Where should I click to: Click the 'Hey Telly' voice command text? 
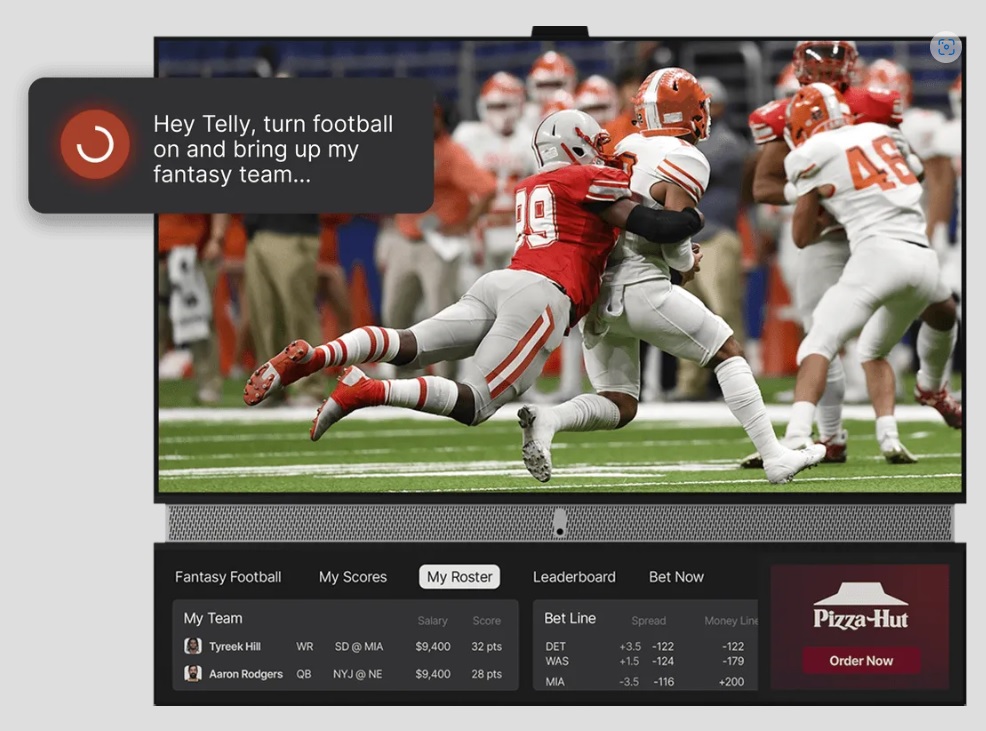point(272,149)
